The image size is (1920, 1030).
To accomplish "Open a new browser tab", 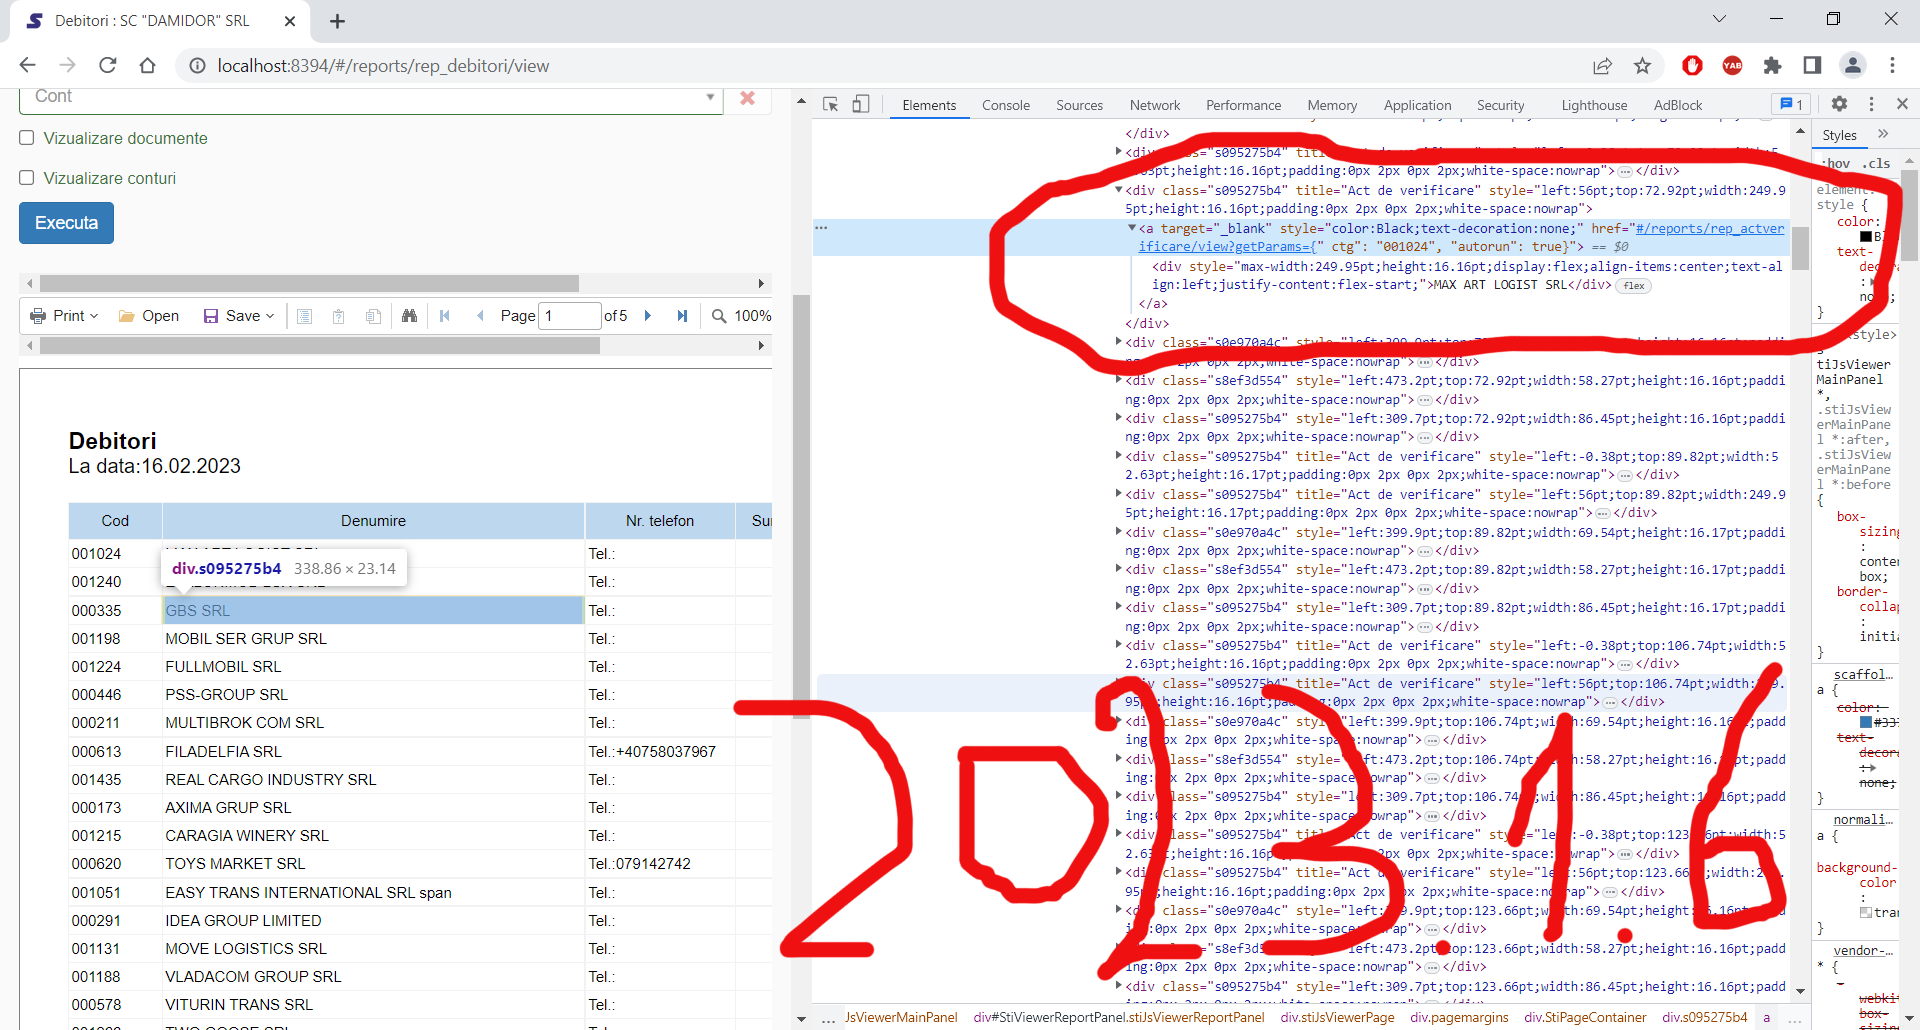I will click(x=337, y=21).
